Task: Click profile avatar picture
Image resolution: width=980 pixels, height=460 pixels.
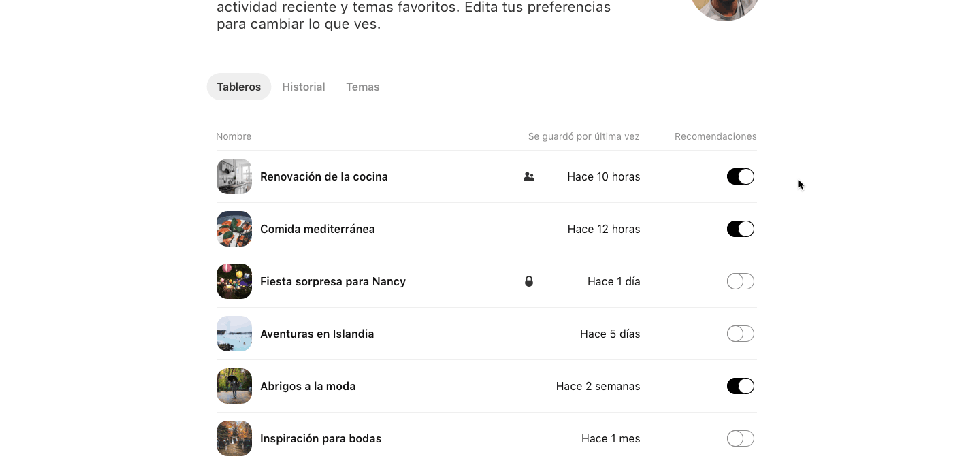Action: [725, 8]
